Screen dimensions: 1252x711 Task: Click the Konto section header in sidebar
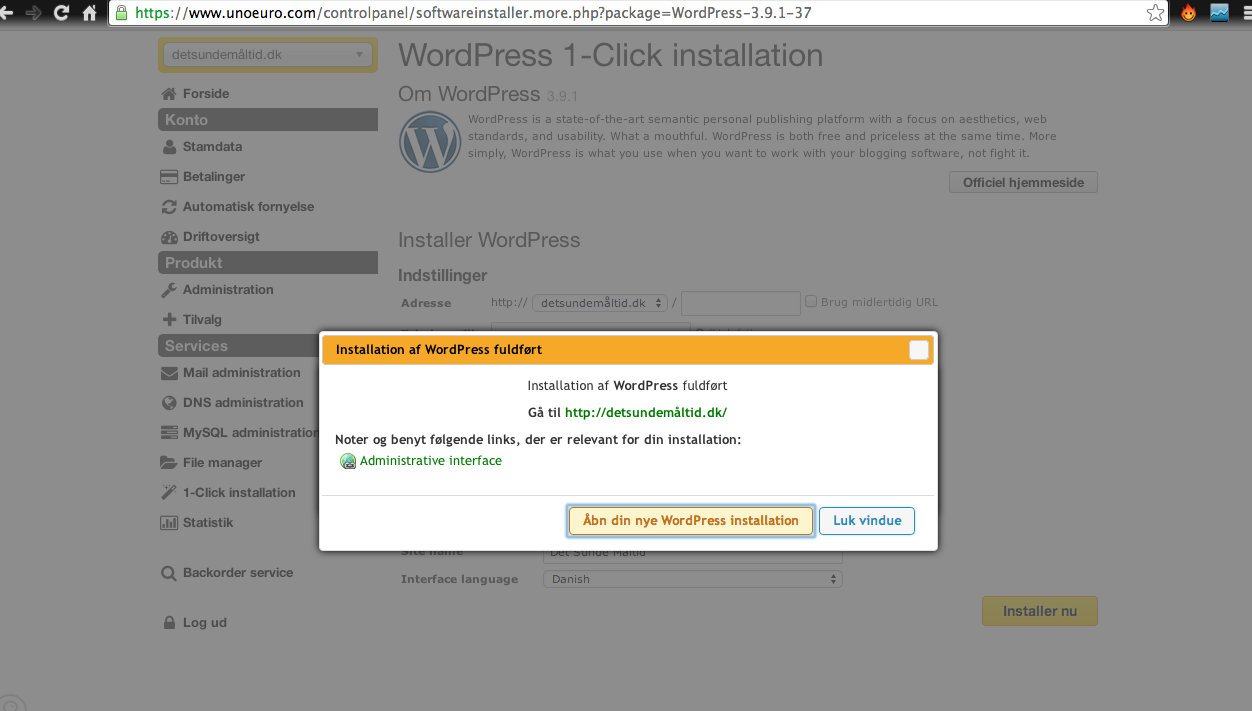click(268, 120)
